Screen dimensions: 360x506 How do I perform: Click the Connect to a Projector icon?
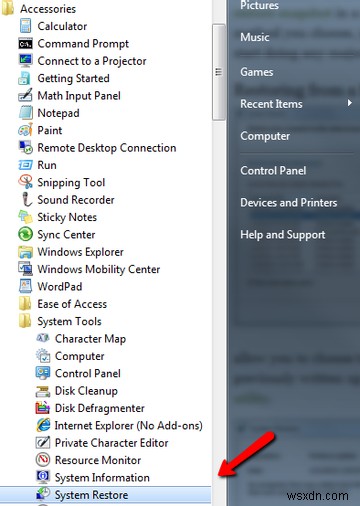(x=25, y=61)
